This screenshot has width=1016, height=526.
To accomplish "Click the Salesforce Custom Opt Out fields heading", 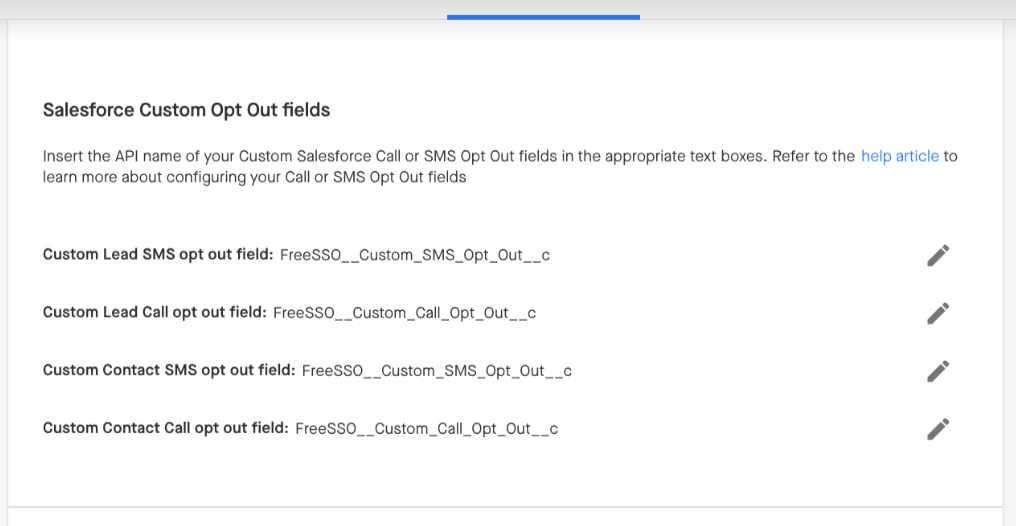I will coord(186,110).
